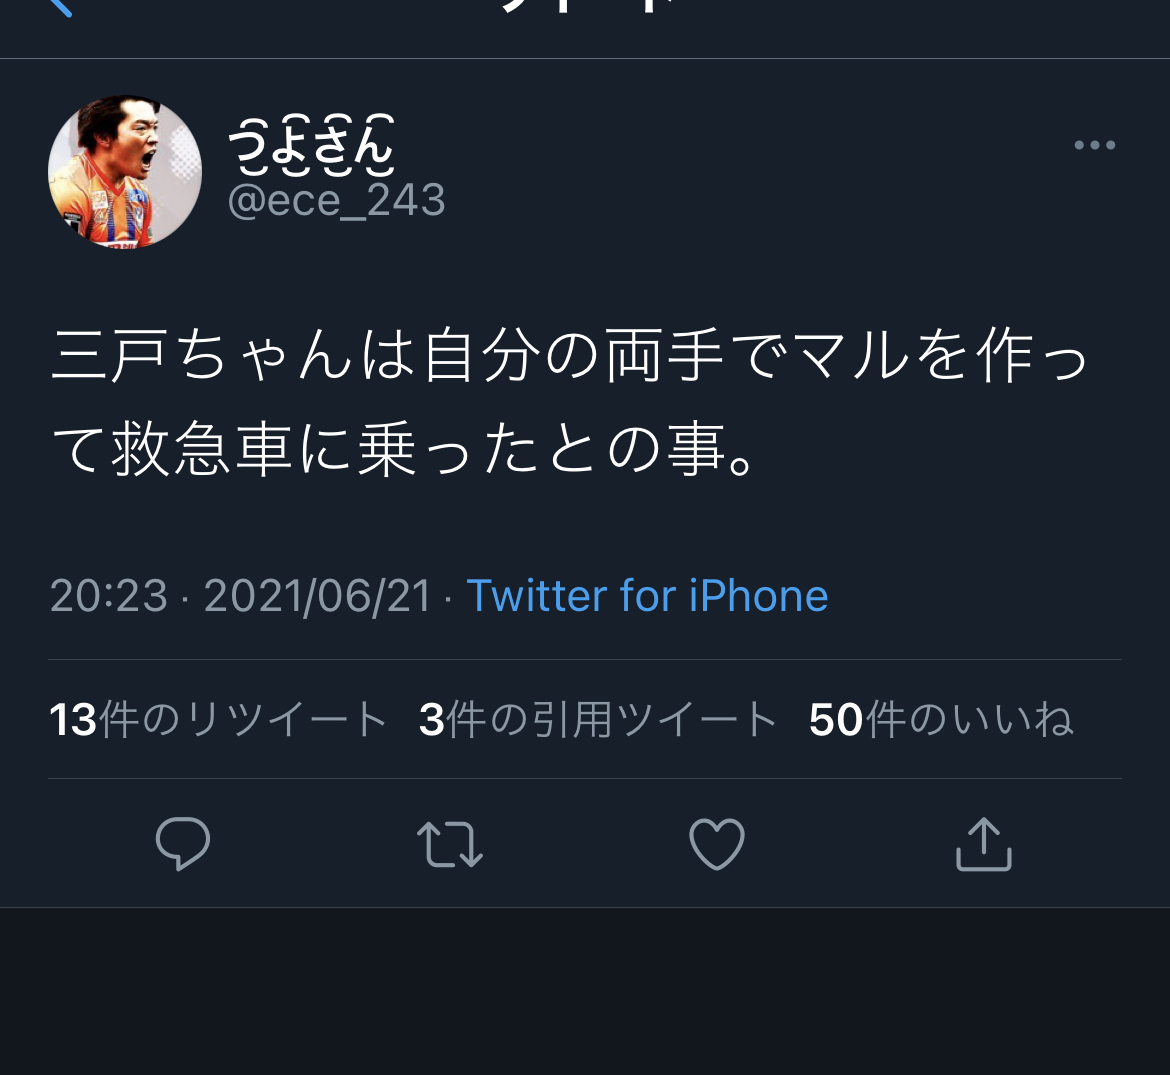Screen dimensions: 1170x1075
Task: Tap the number 3 quote count
Action: [432, 721]
